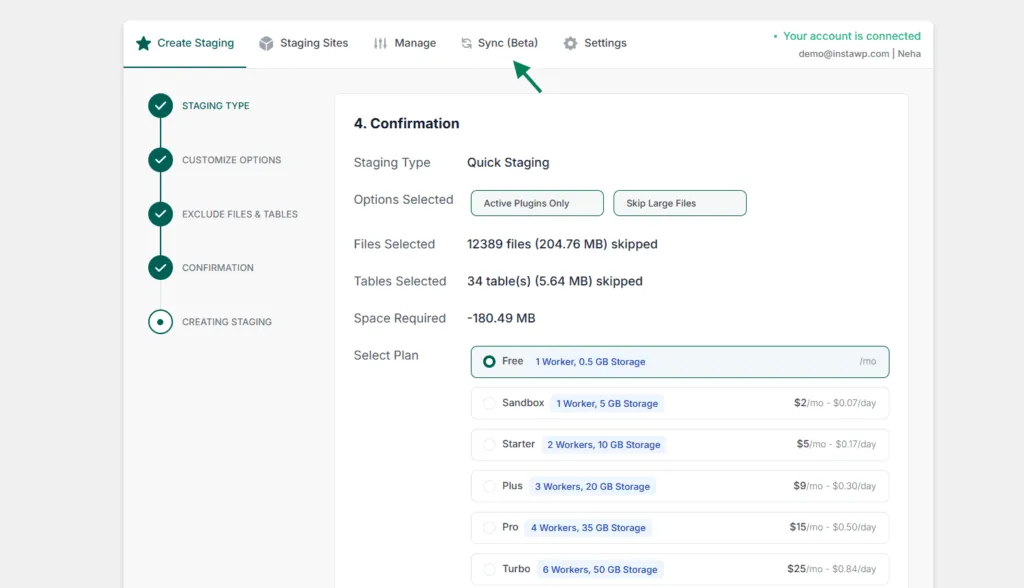
Task: Click the EXCLUDE FILES & TABLES step label
Action: (x=240, y=214)
